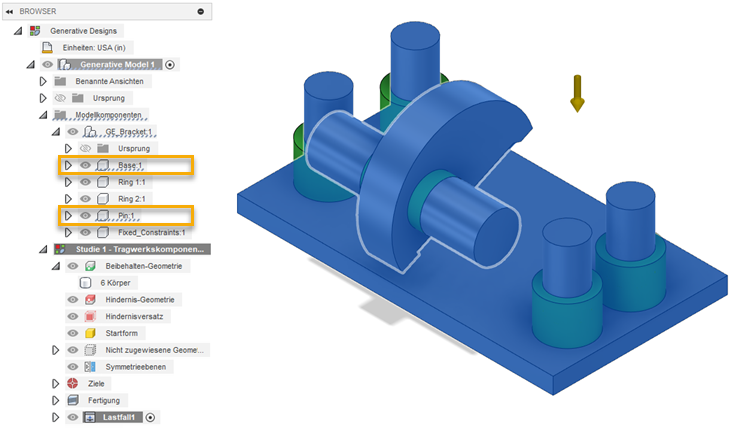Collapse Studie 1 - Tragwerkskomponenten node
Screen dimensions: 747x436
tap(43, 249)
